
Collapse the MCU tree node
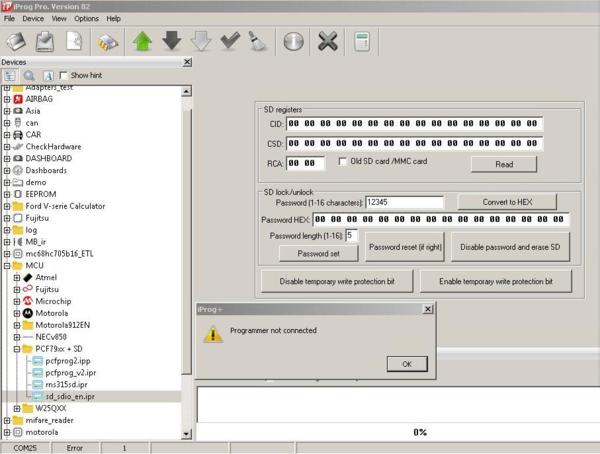pyautogui.click(x=7, y=267)
